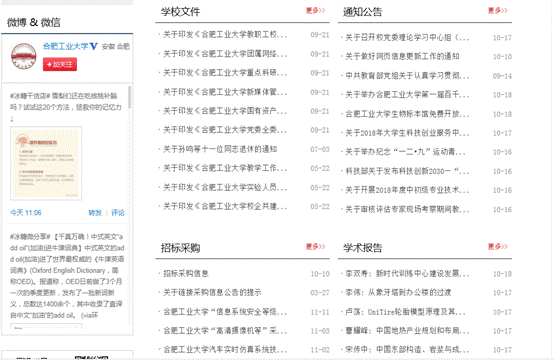Click the 今天 11:06 timestamp link

pos(26,213)
